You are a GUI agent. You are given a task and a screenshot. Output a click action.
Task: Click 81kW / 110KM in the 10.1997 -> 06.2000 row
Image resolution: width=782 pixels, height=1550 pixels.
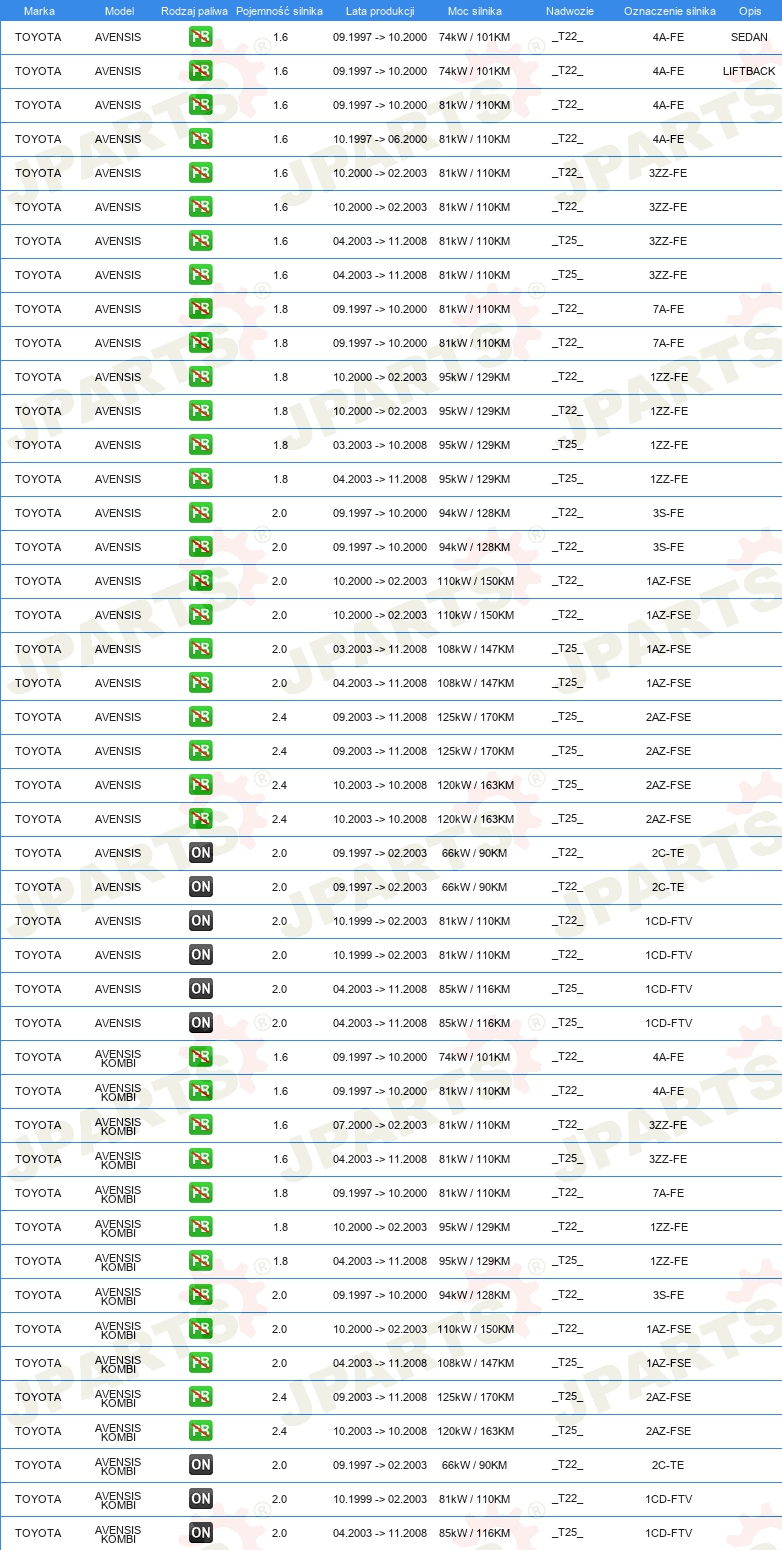click(475, 139)
